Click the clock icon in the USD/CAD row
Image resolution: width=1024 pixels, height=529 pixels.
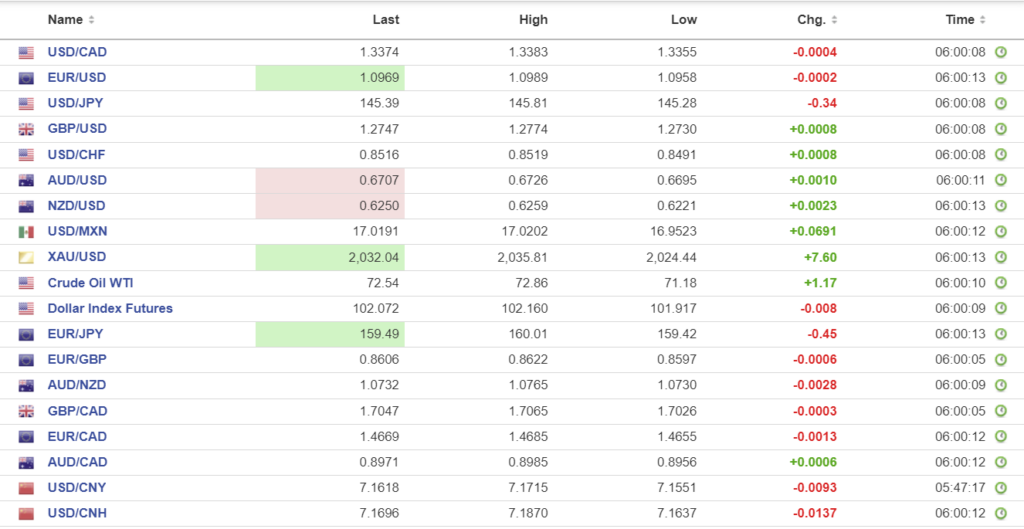click(x=1000, y=52)
